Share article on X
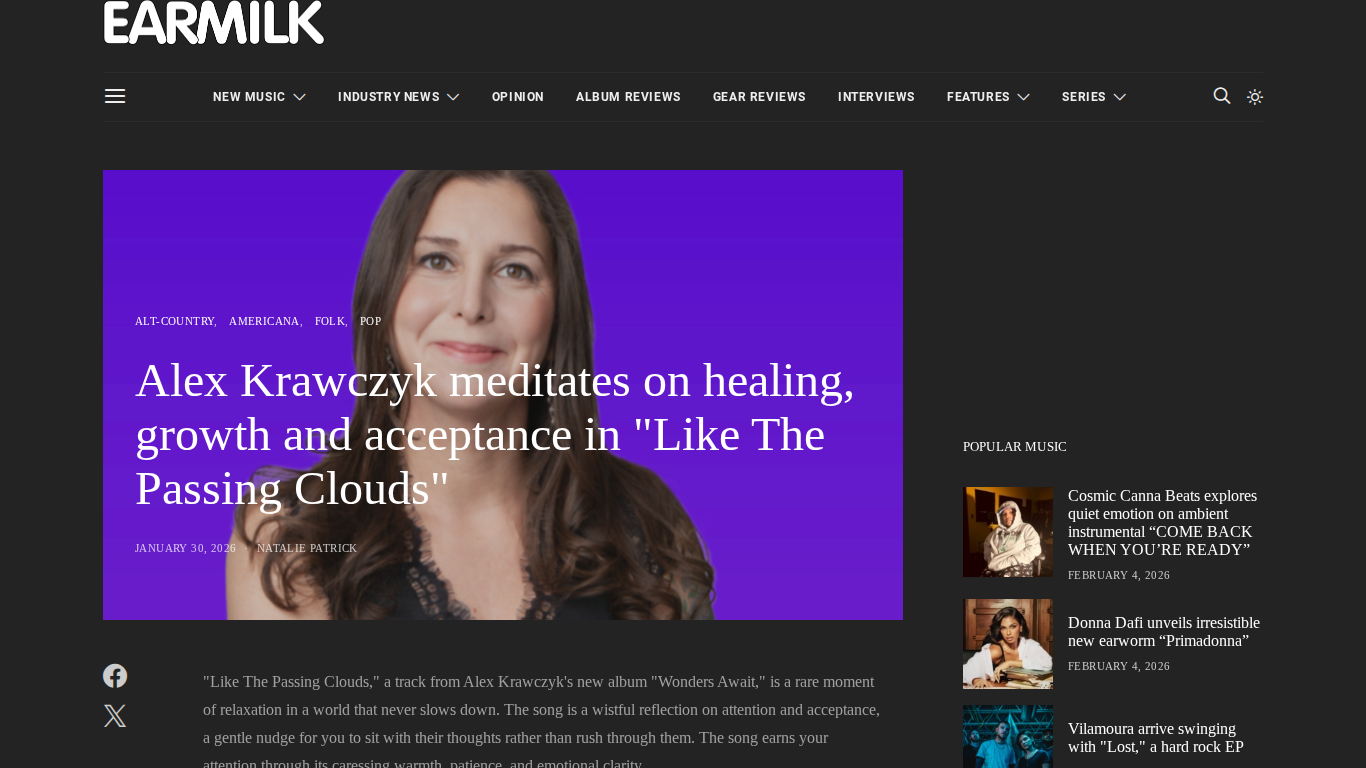Viewport: 1366px width, 768px height. point(115,716)
